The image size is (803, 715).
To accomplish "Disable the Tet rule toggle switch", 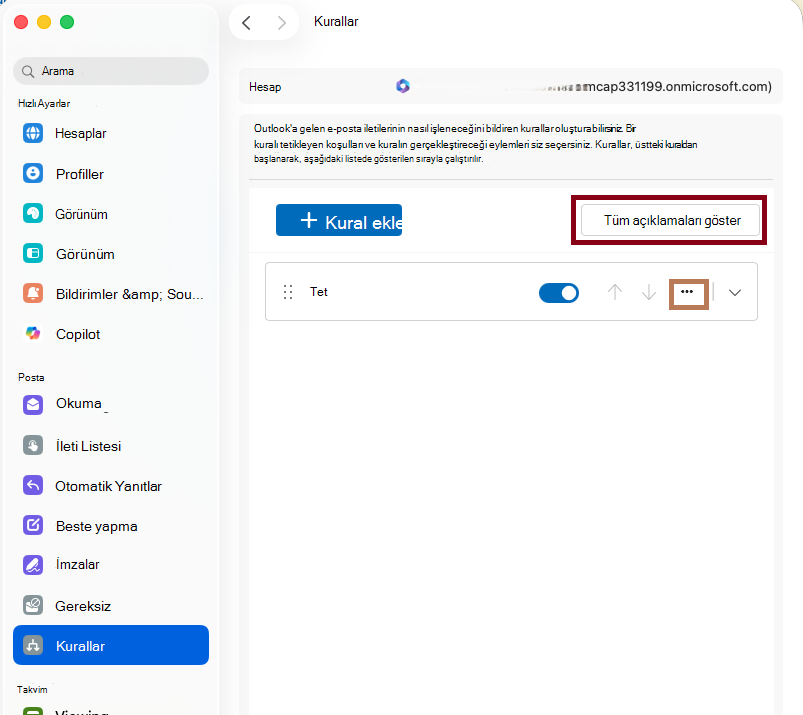I will 559,293.
